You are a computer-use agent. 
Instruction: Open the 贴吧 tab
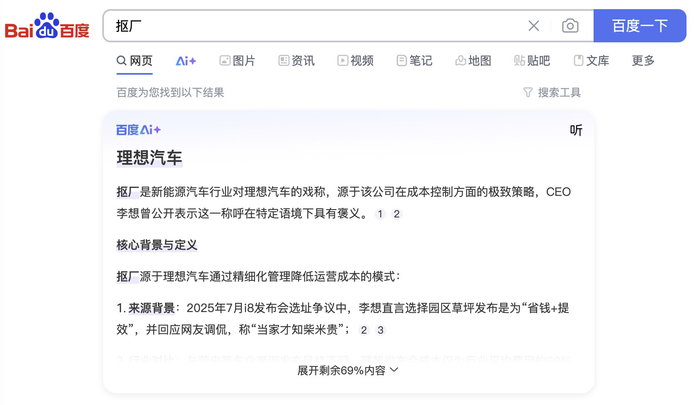(532, 61)
